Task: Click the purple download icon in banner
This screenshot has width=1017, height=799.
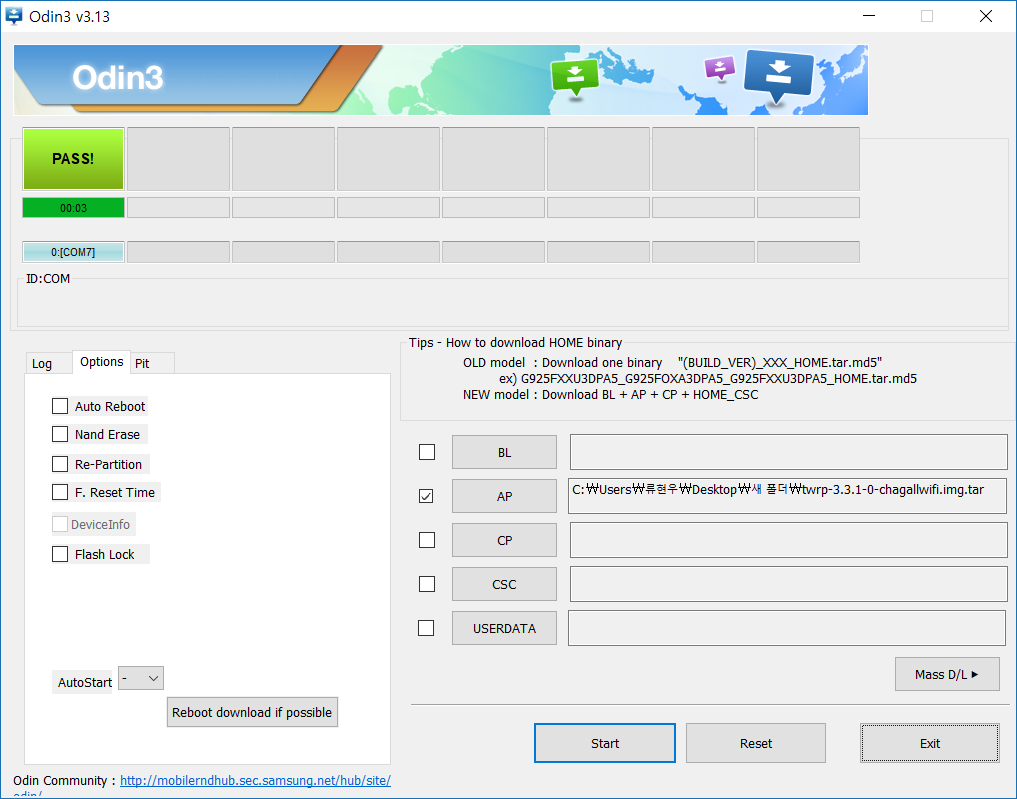Action: pyautogui.click(x=720, y=68)
